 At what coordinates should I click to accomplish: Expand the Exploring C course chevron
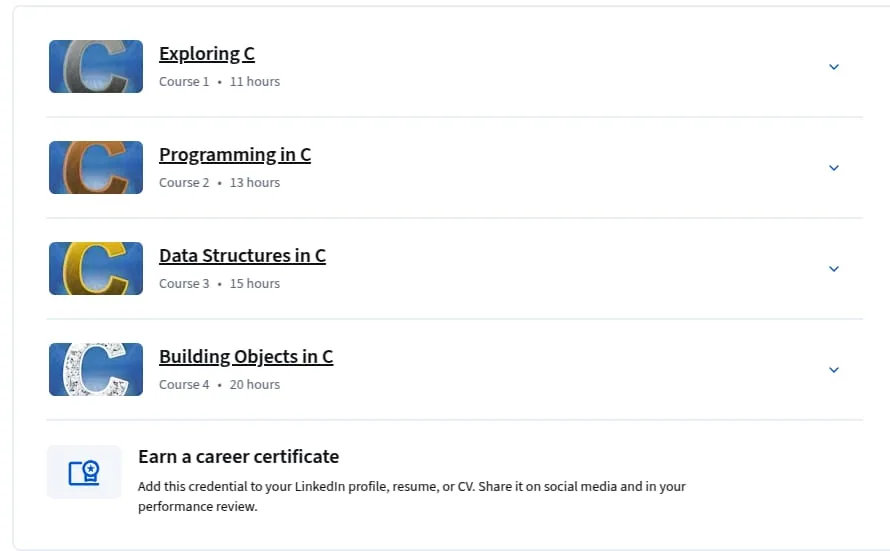(834, 67)
